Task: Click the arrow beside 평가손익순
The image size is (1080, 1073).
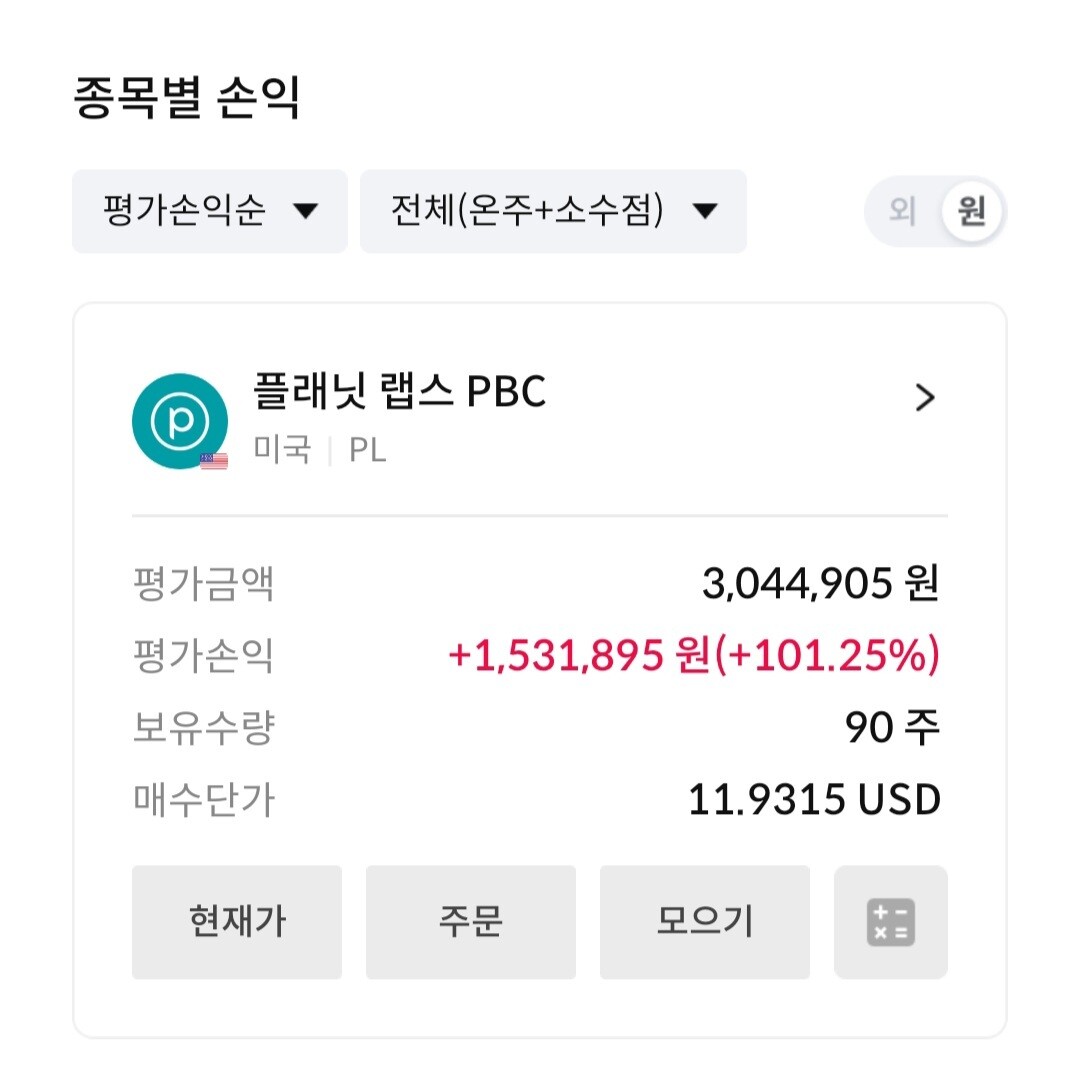Action: [305, 211]
